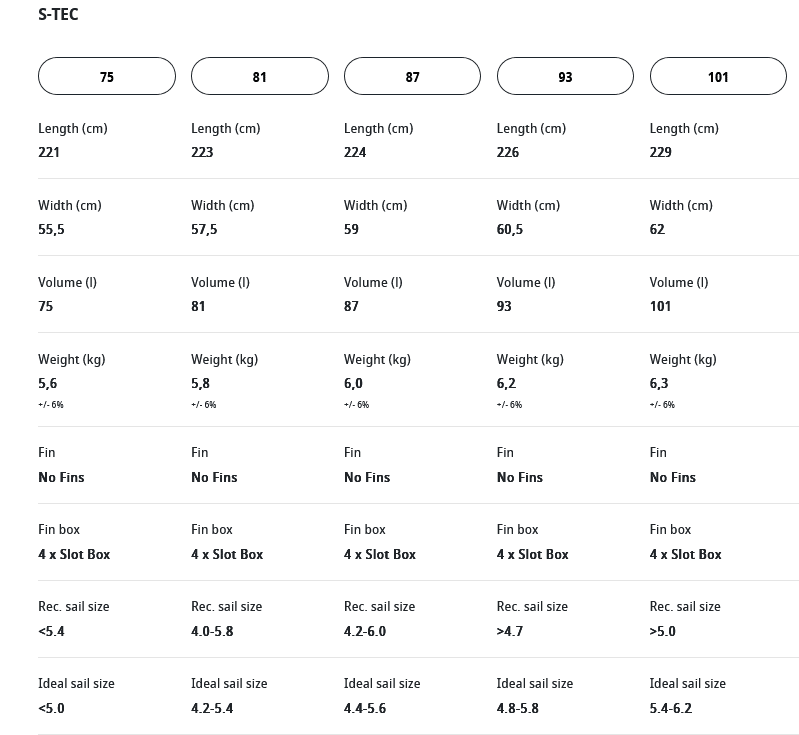Select the 81 size pill button

260,77
